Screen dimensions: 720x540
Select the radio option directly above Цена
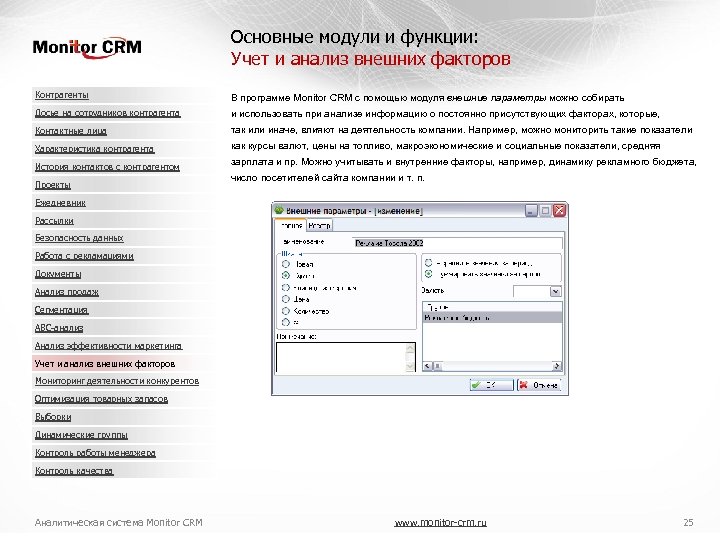click(x=286, y=287)
